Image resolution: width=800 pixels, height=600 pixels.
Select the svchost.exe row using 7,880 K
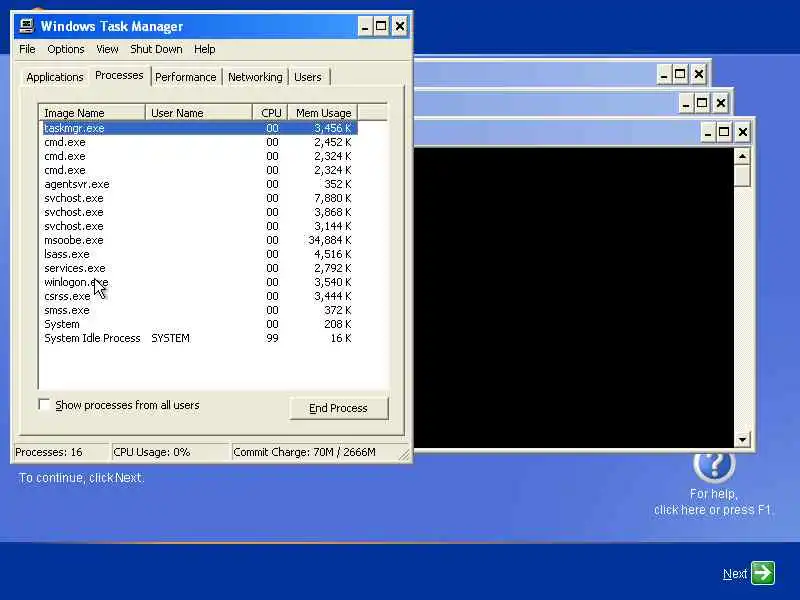point(199,198)
